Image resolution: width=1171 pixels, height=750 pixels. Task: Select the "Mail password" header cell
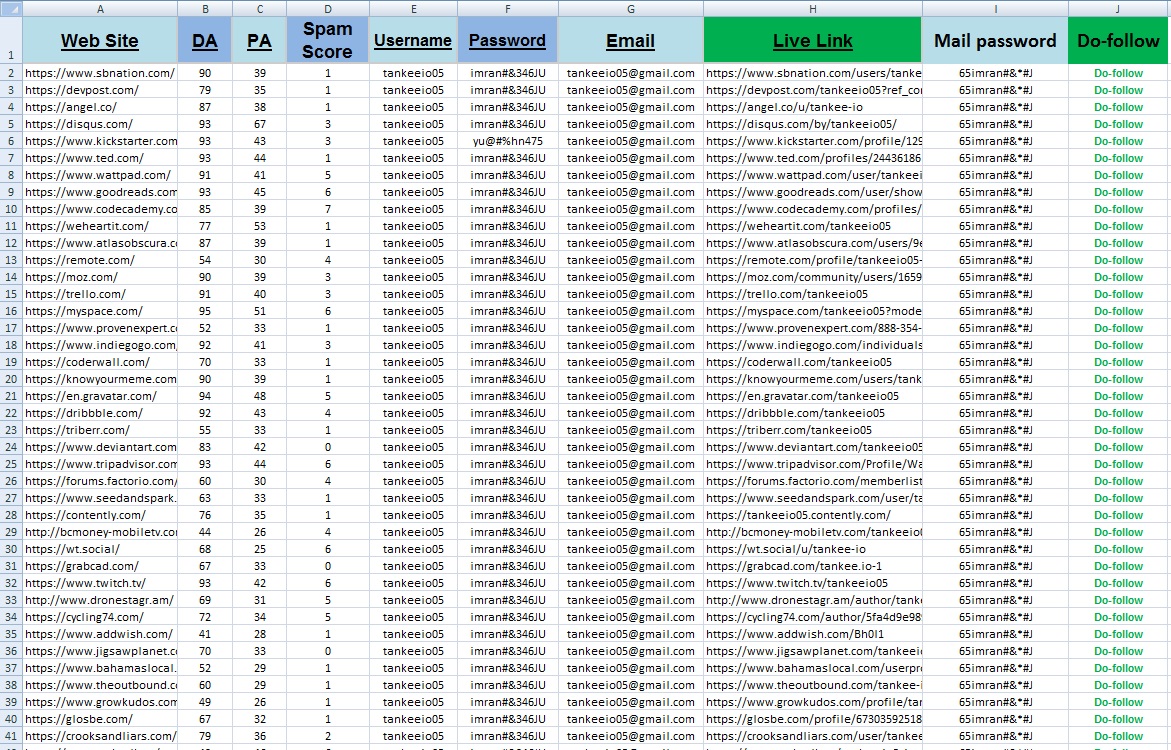[x=995, y=41]
